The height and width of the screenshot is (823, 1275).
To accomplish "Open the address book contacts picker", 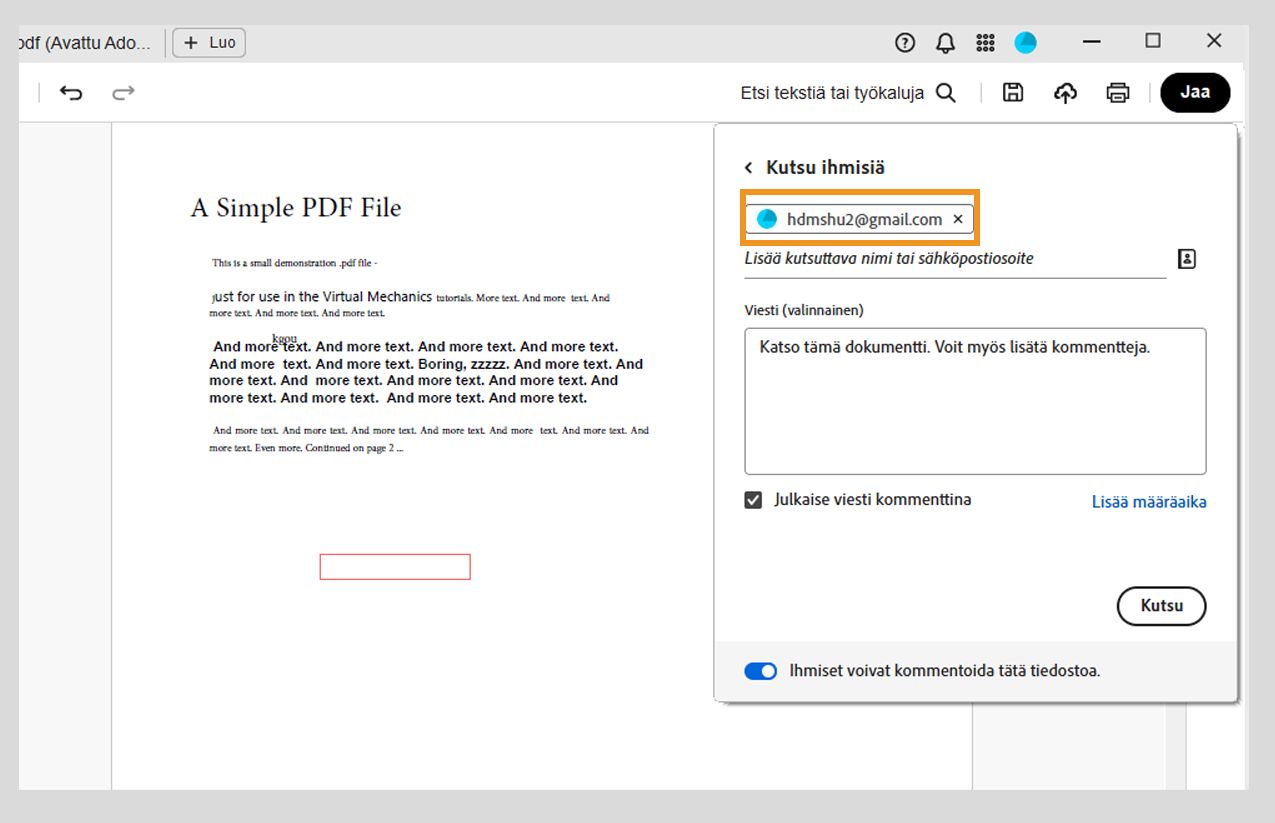I will click(1186, 258).
